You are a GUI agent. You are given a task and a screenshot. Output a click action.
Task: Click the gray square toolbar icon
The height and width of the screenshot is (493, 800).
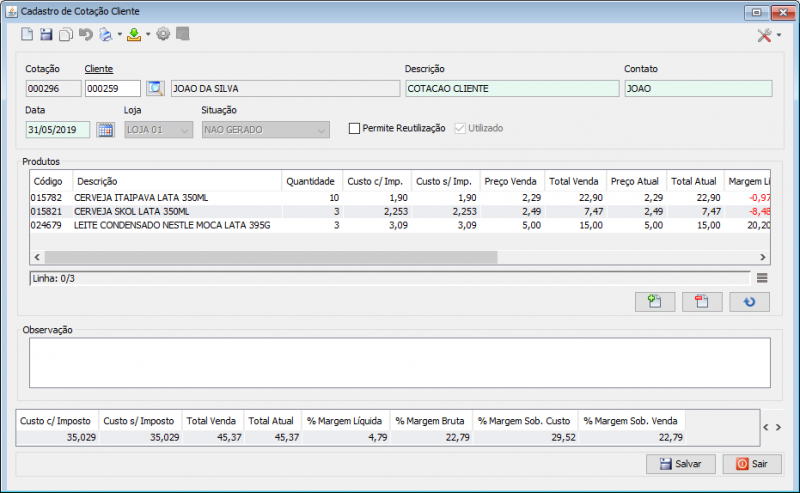coord(183,34)
